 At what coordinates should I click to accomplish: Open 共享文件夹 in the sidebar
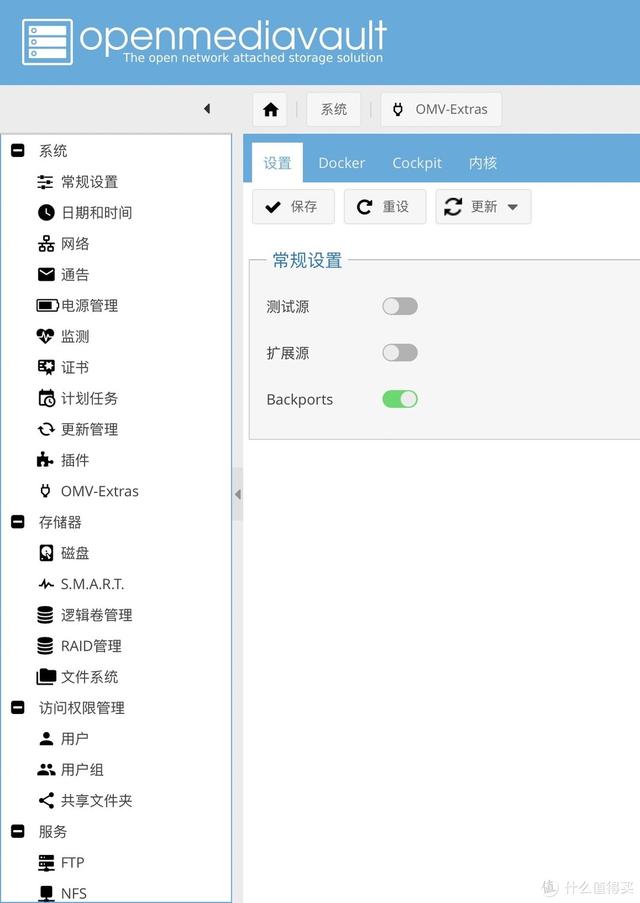point(97,800)
